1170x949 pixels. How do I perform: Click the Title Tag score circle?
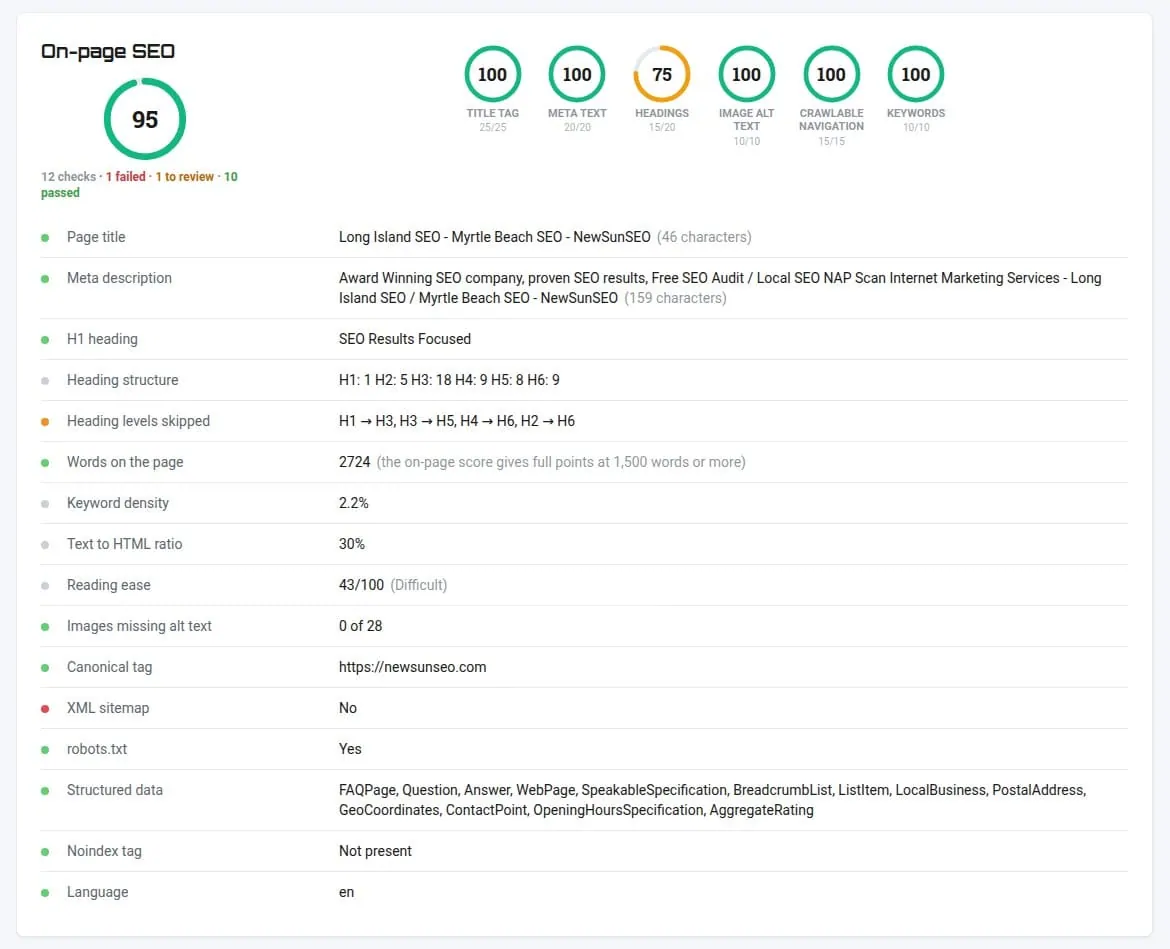click(x=492, y=74)
